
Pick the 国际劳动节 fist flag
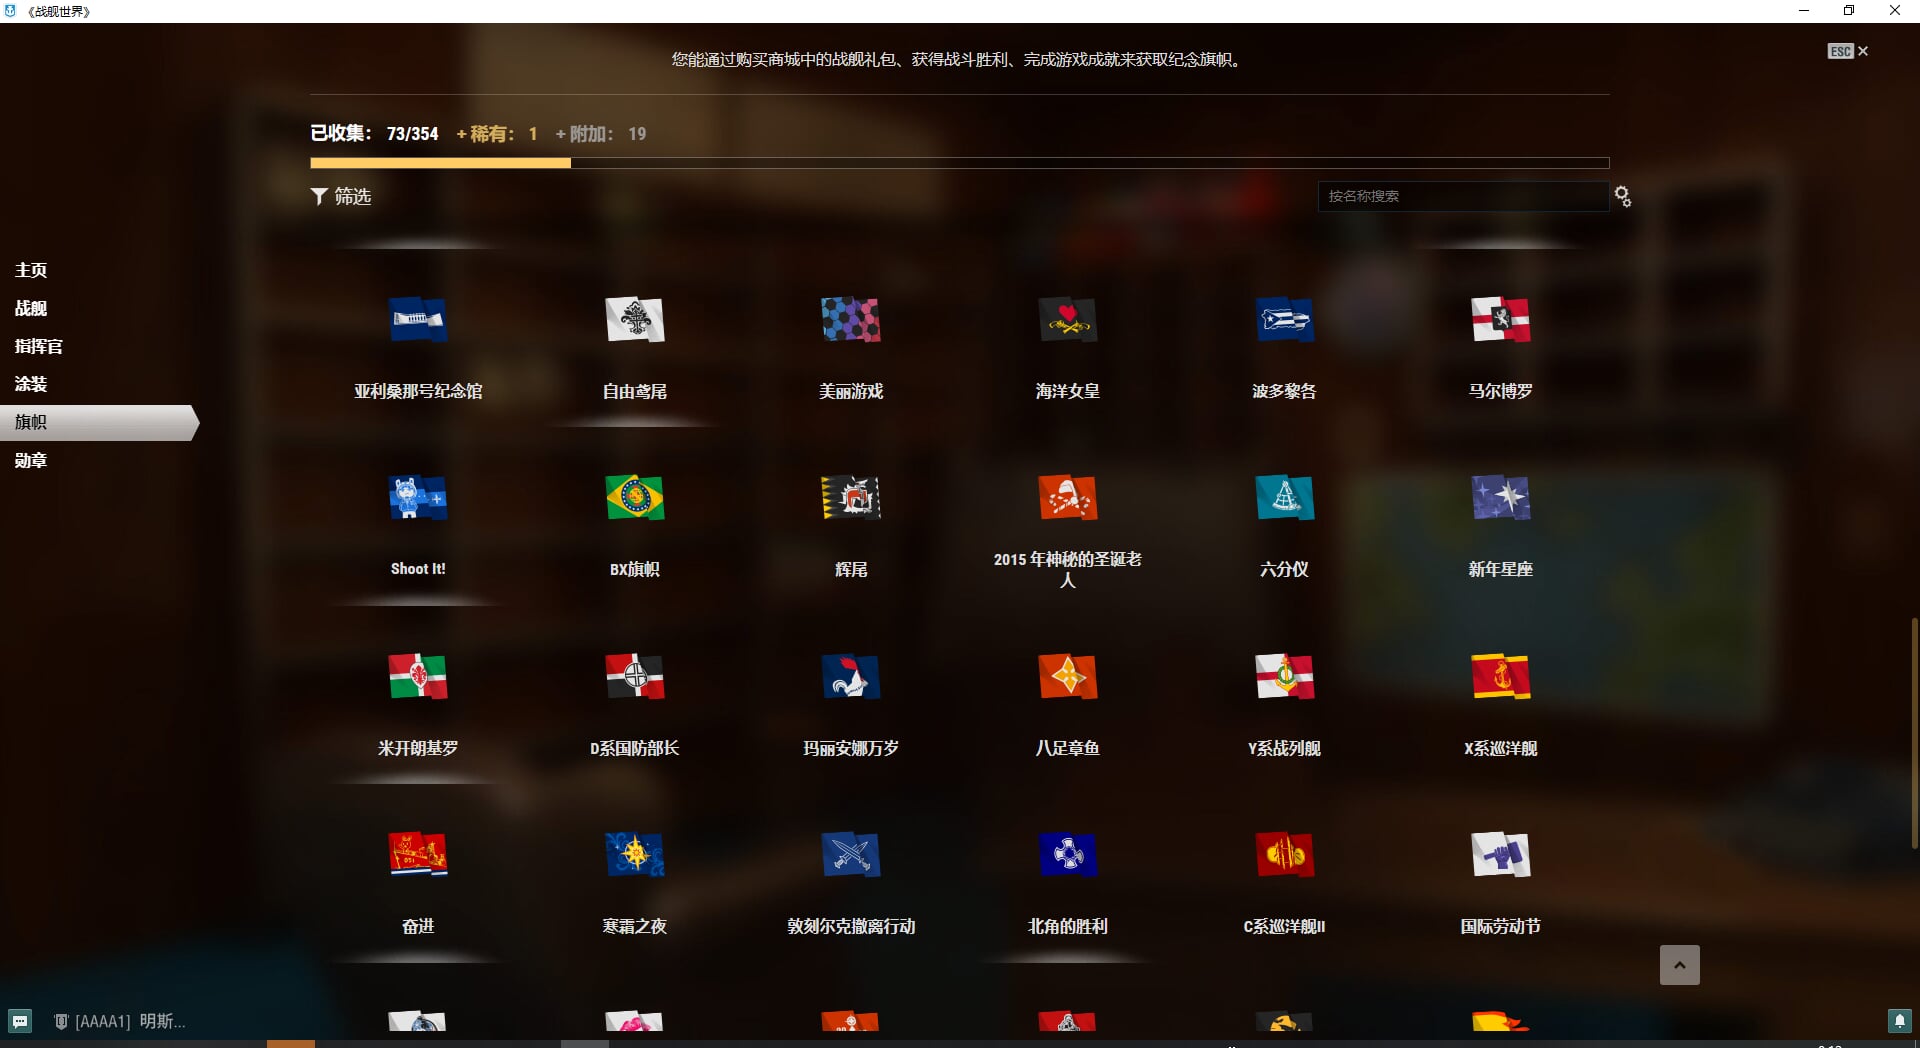point(1500,855)
